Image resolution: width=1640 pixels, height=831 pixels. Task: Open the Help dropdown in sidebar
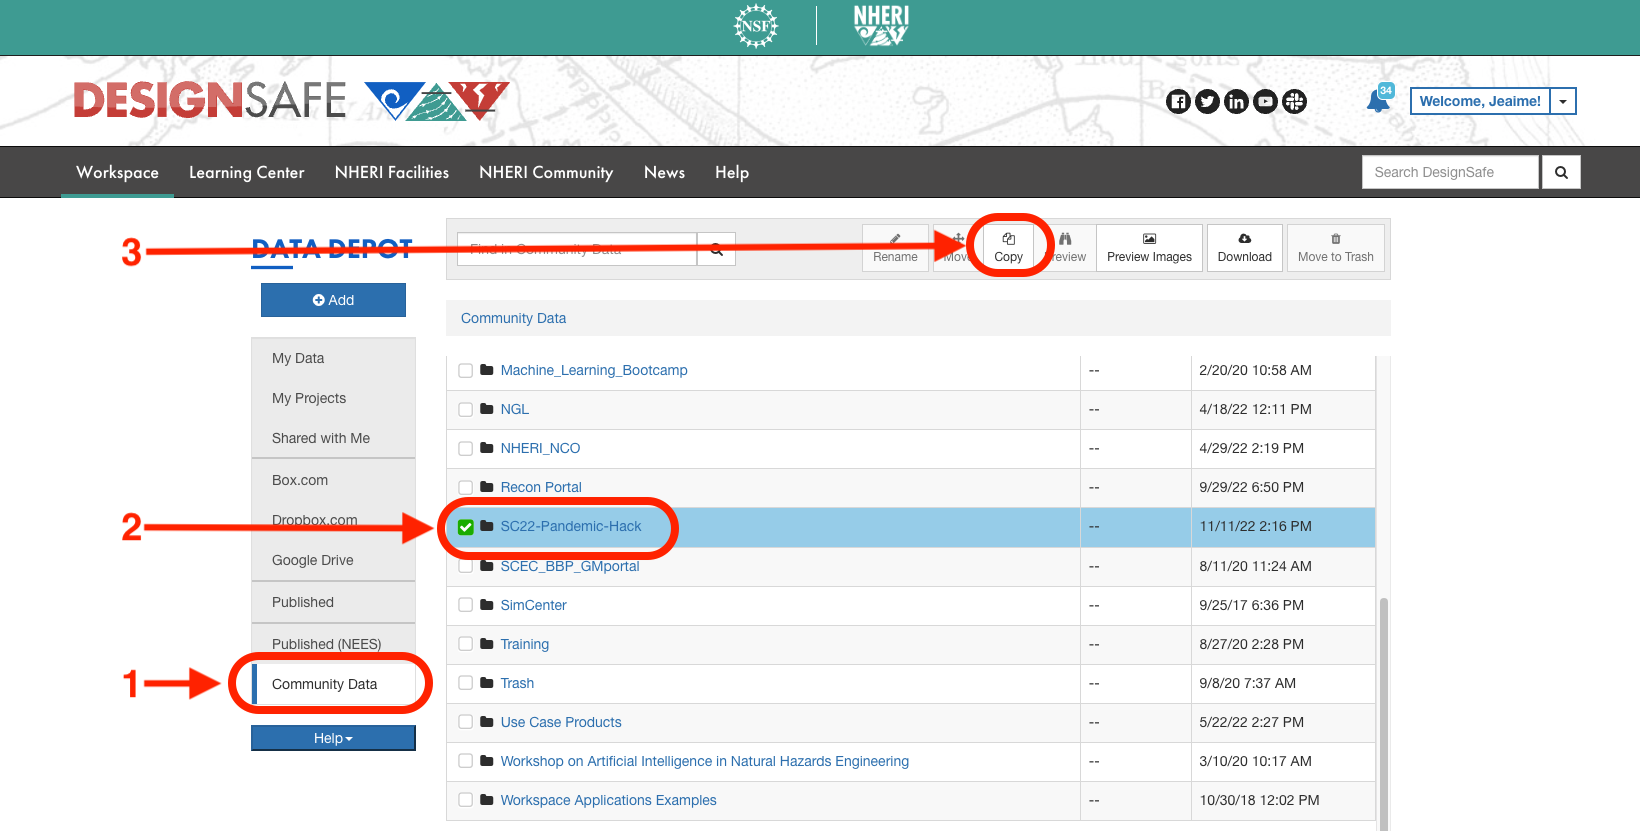click(333, 738)
